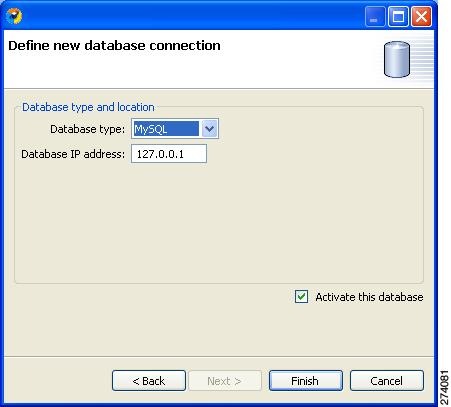Go back with the < Back button
The height and width of the screenshot is (407, 451).
149,380
